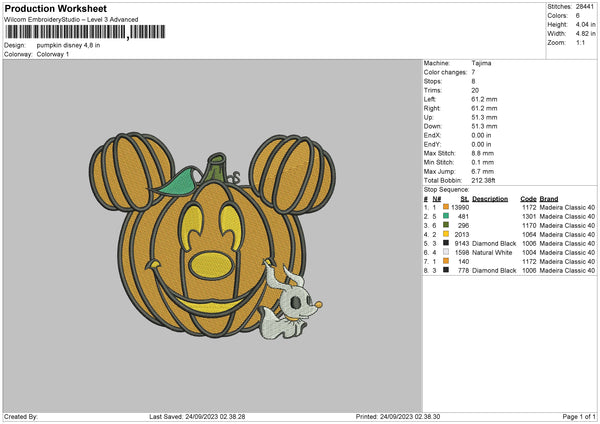Click the barcode under the worksheet title
Screen dimensions: 600x424
pyautogui.click(x=85, y=32)
